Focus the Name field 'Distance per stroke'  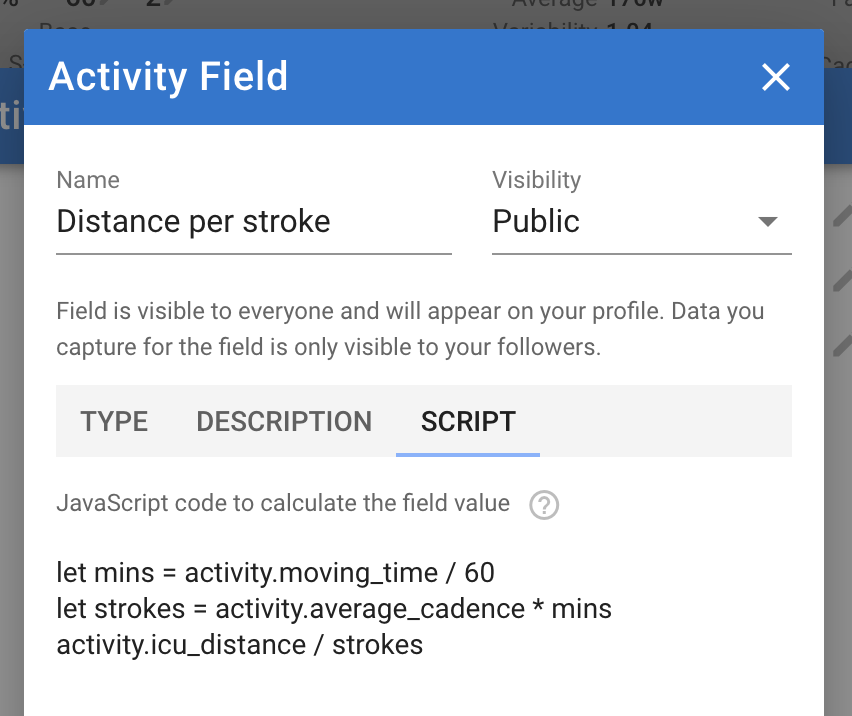[254, 222]
